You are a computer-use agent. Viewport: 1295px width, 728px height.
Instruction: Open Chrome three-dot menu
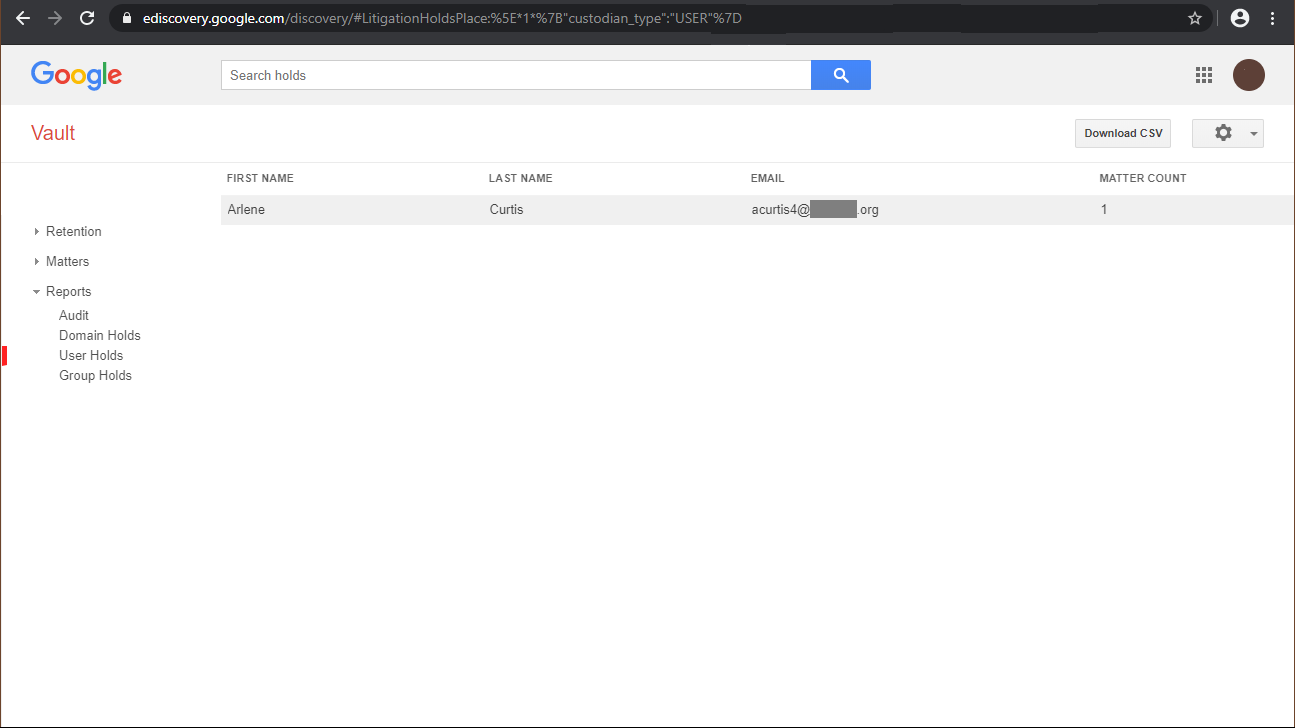[1272, 18]
